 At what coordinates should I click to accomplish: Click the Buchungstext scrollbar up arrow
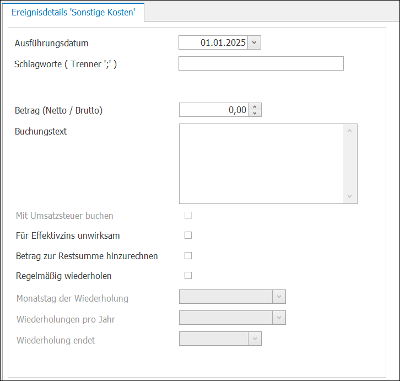click(x=350, y=131)
